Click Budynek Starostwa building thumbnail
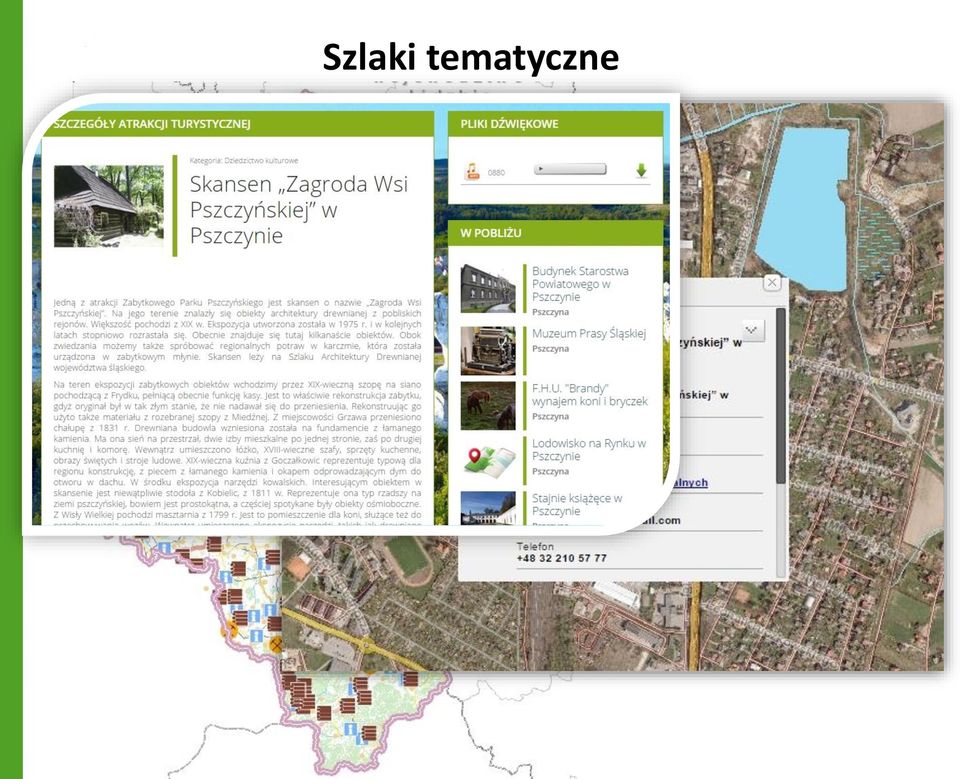The width and height of the screenshot is (960, 779). point(488,288)
